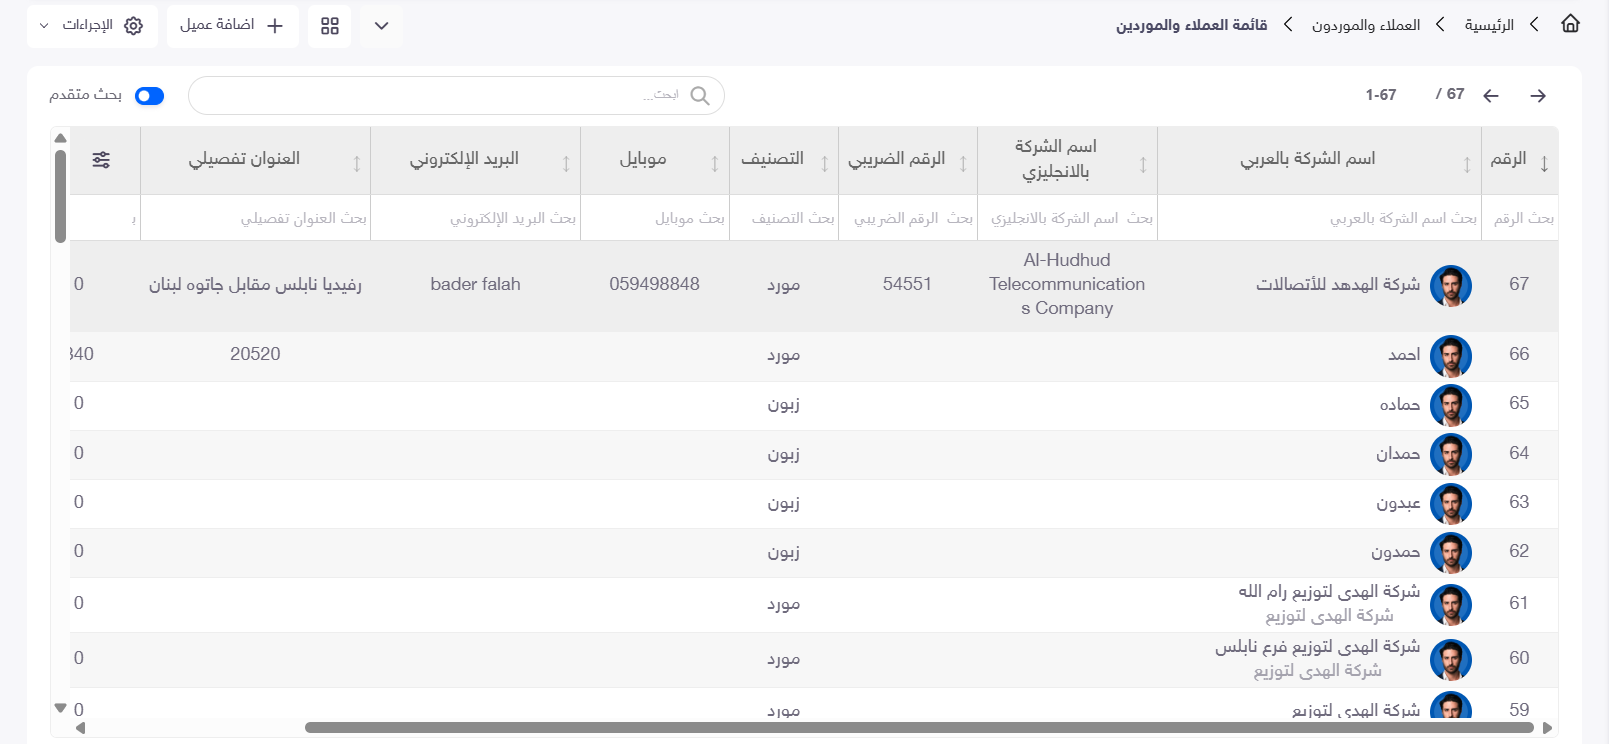Sort by التصنيف column header
Viewport: 1610px width, 744px height.
coord(772,159)
